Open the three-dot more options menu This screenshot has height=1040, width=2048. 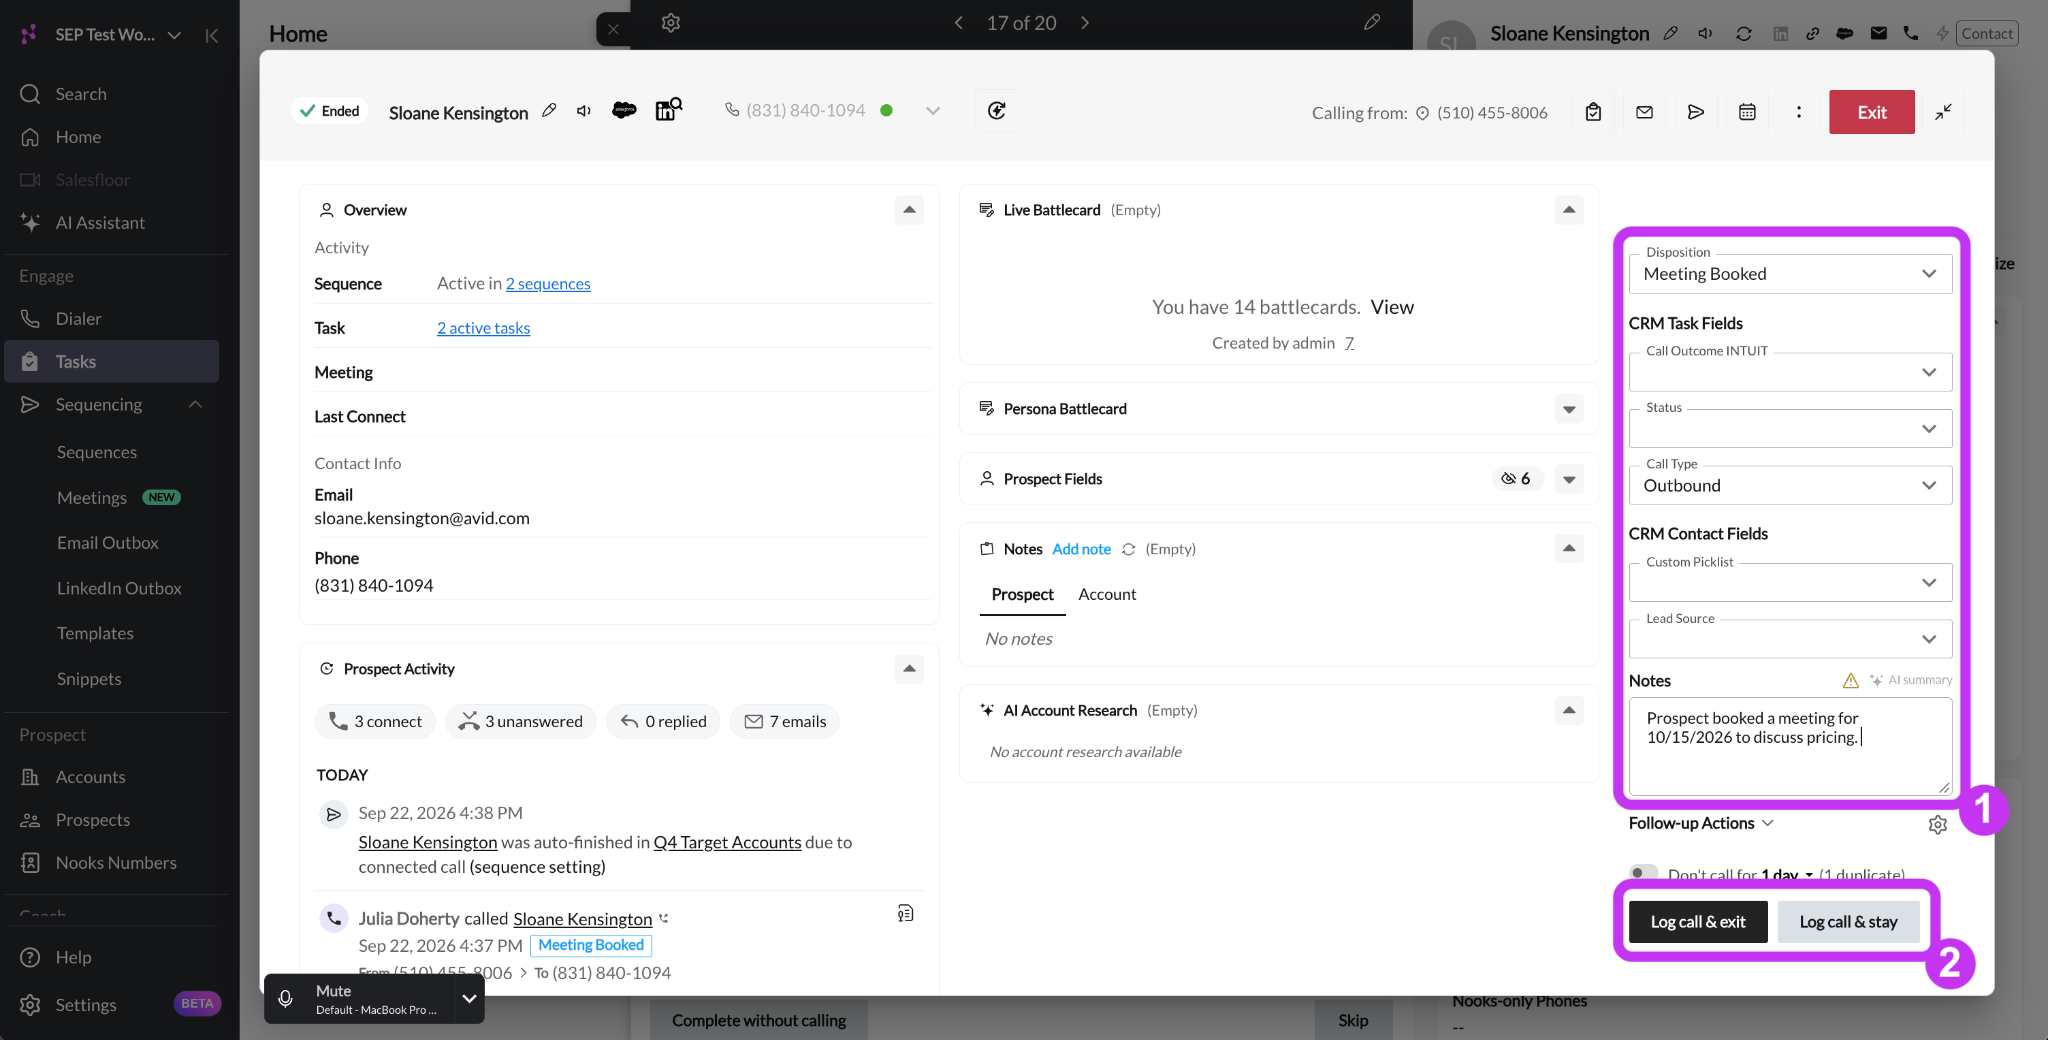coord(1798,112)
